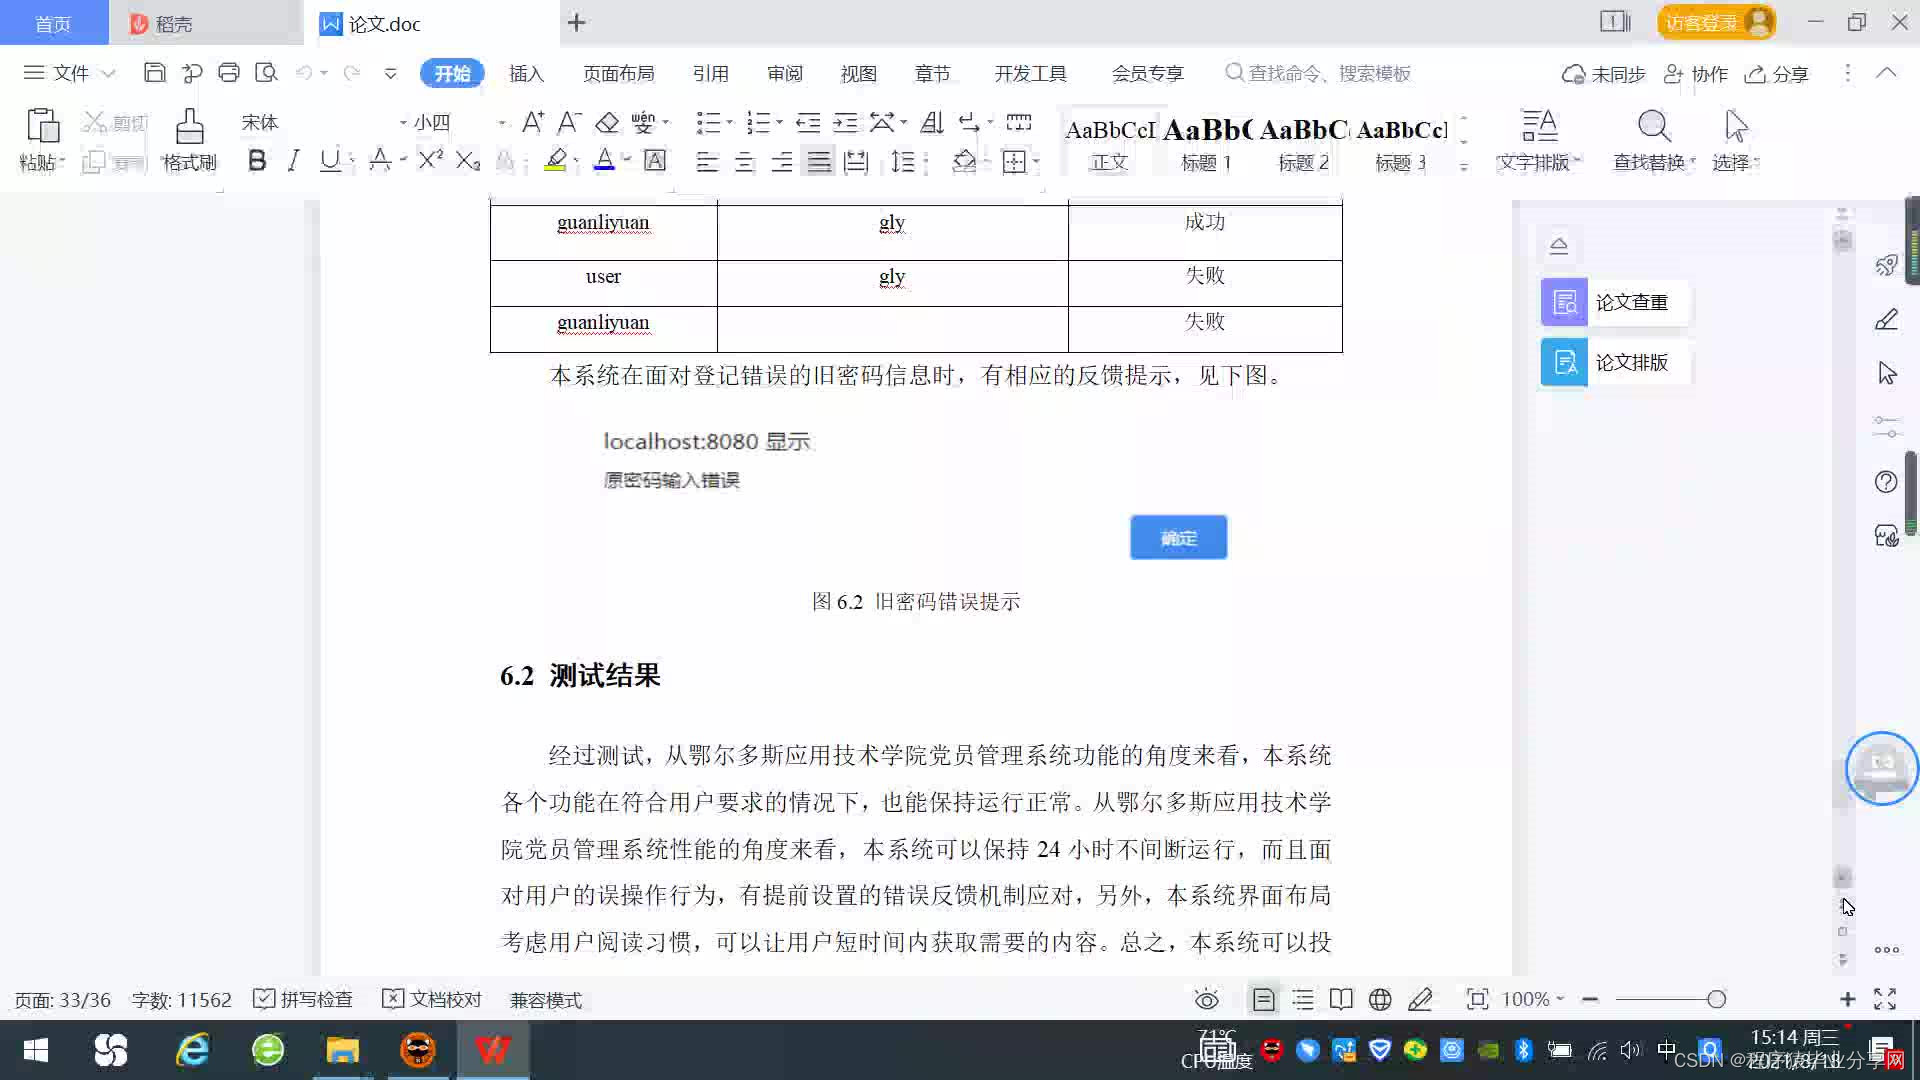Click the print icon in quick toolbar
This screenshot has width=1920, height=1080.
[229, 73]
